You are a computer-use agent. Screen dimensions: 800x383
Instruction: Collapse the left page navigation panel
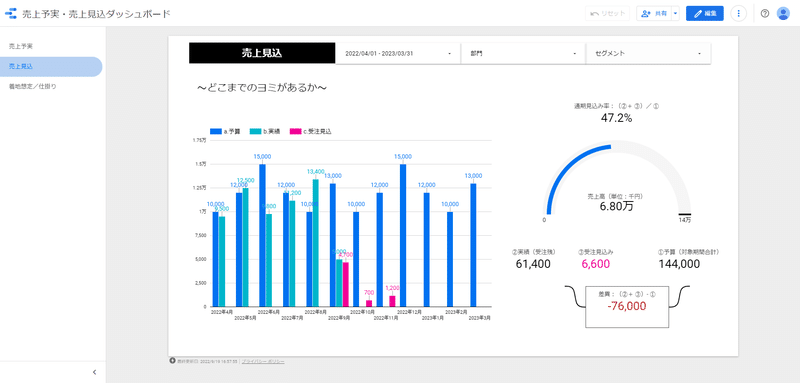coord(94,372)
